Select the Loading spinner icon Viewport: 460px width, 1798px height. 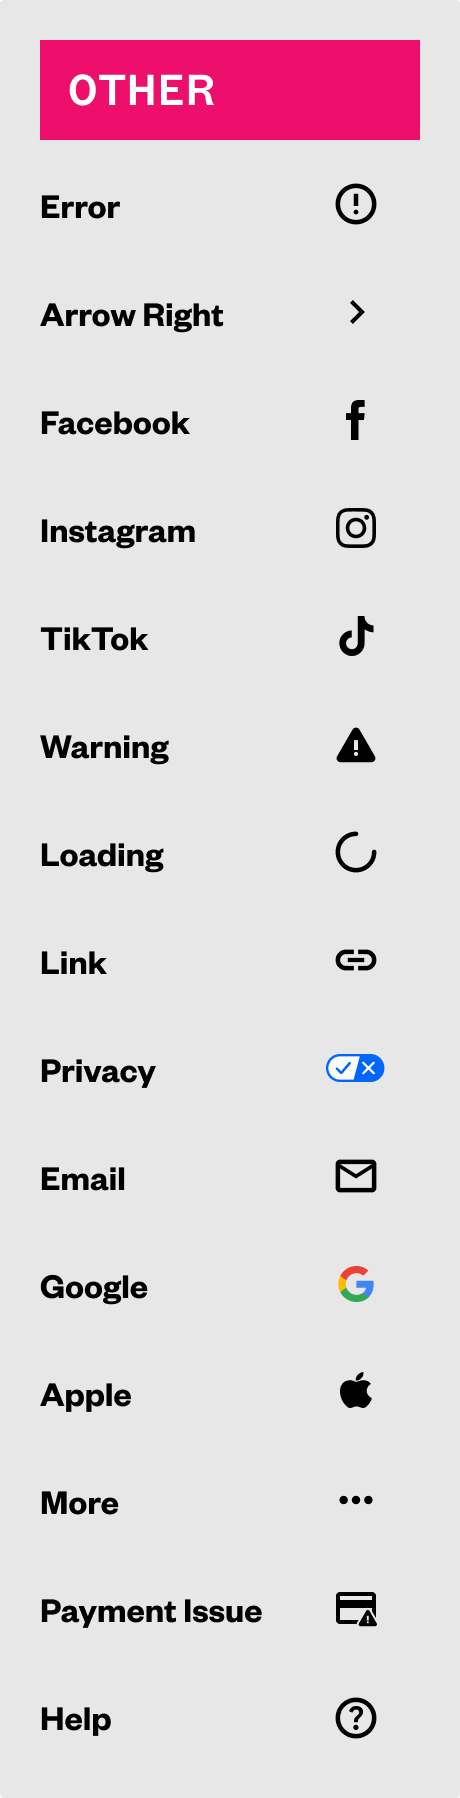click(x=356, y=853)
